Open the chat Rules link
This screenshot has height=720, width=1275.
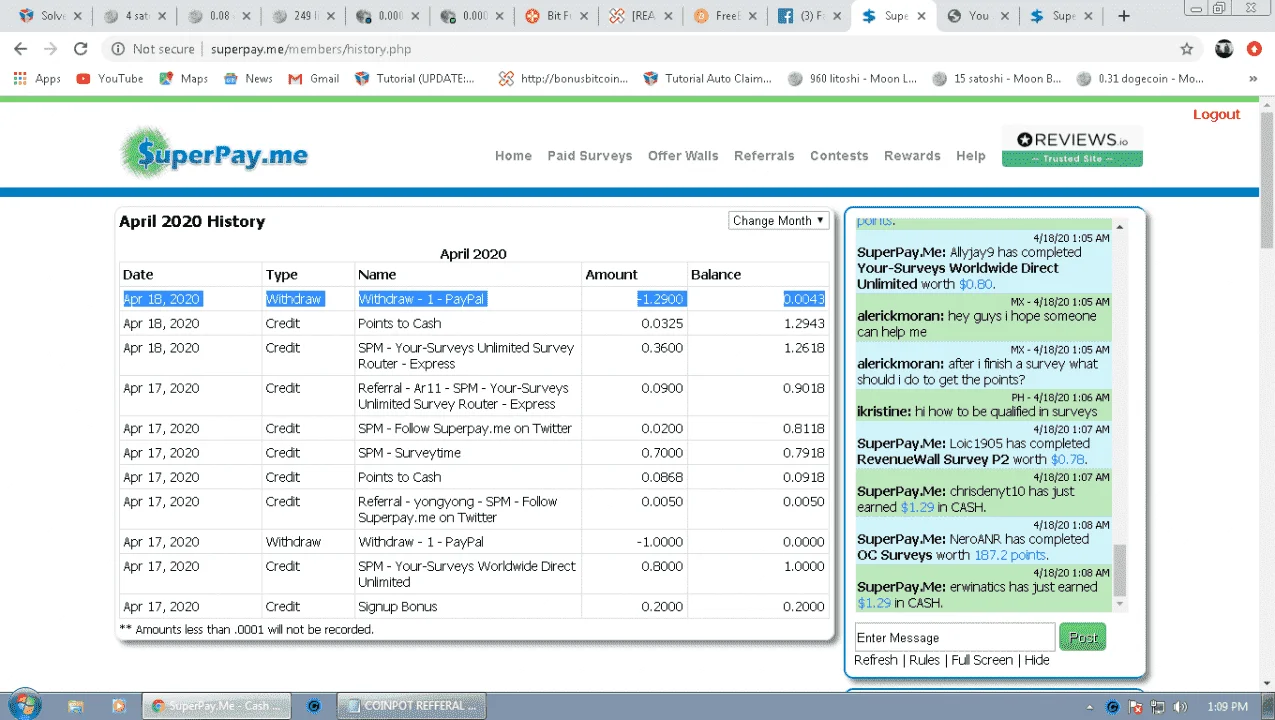924,660
